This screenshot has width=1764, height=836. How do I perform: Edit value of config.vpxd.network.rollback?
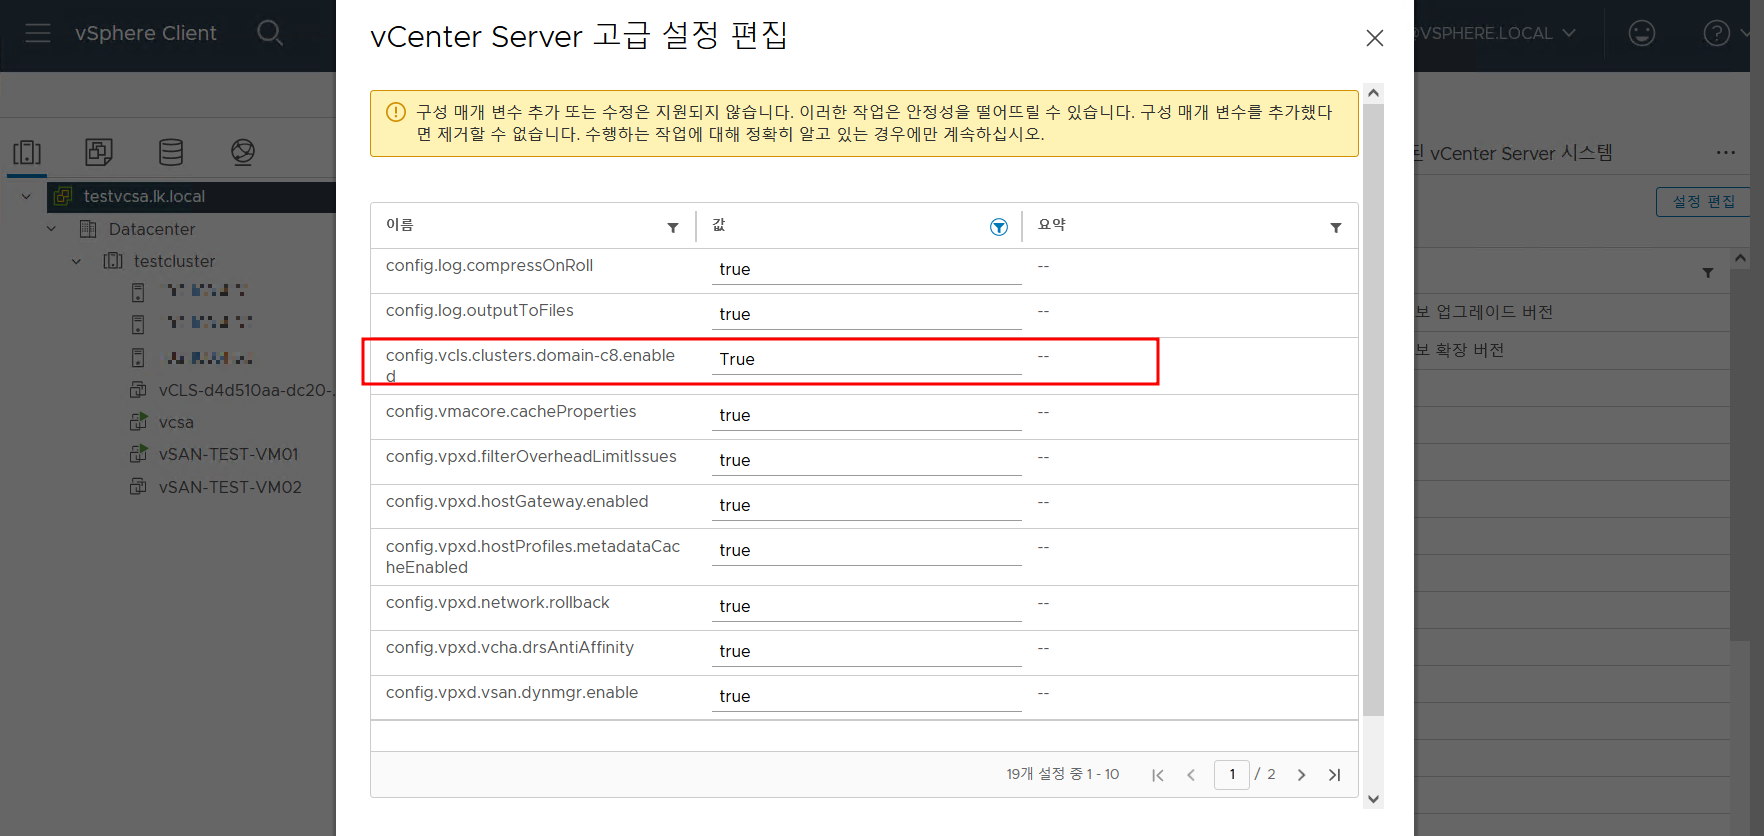coord(866,607)
